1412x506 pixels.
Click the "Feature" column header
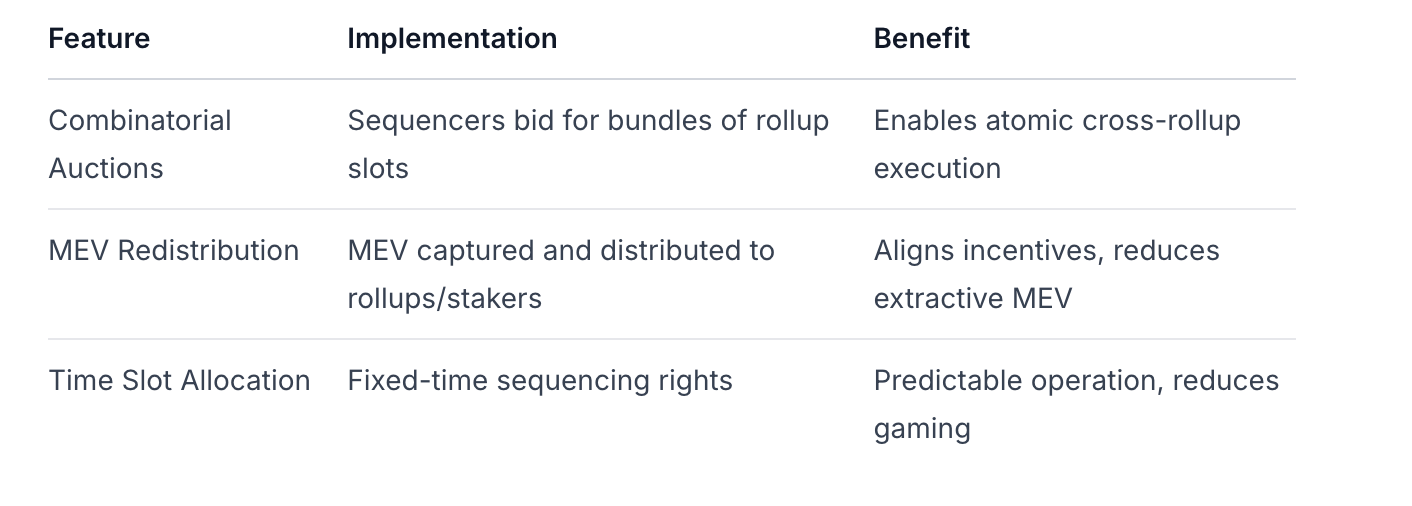[99, 39]
